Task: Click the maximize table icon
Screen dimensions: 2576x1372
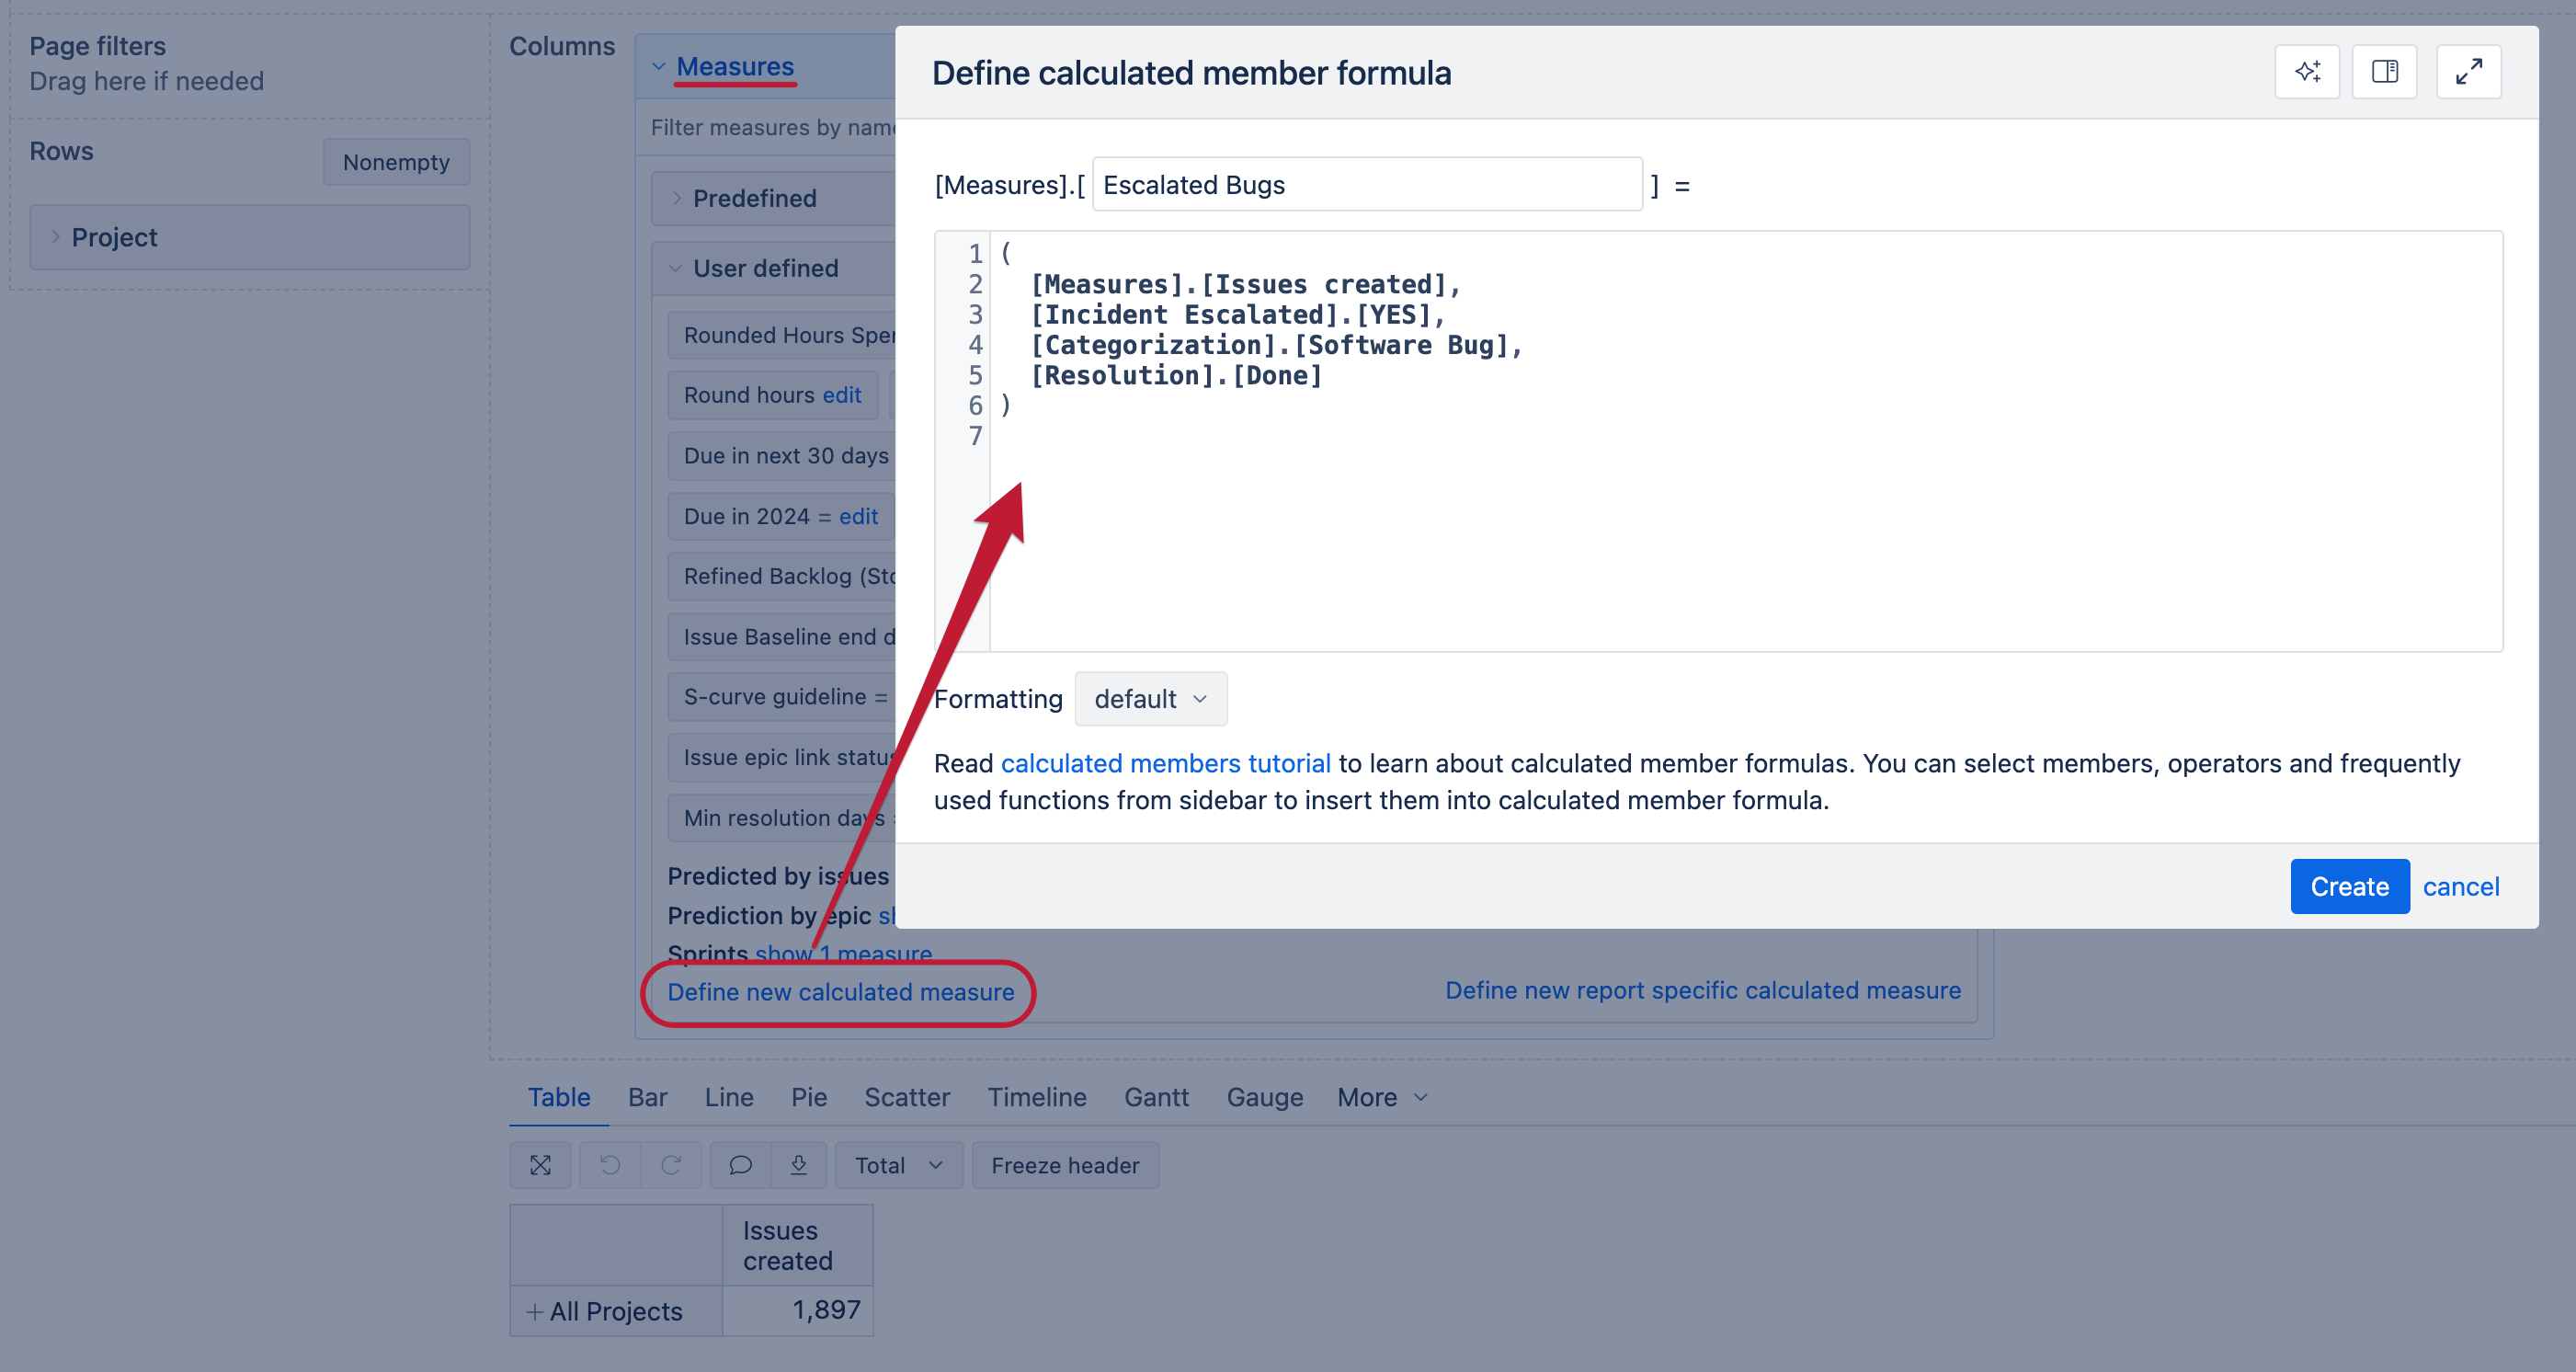Action: [x=540, y=1165]
